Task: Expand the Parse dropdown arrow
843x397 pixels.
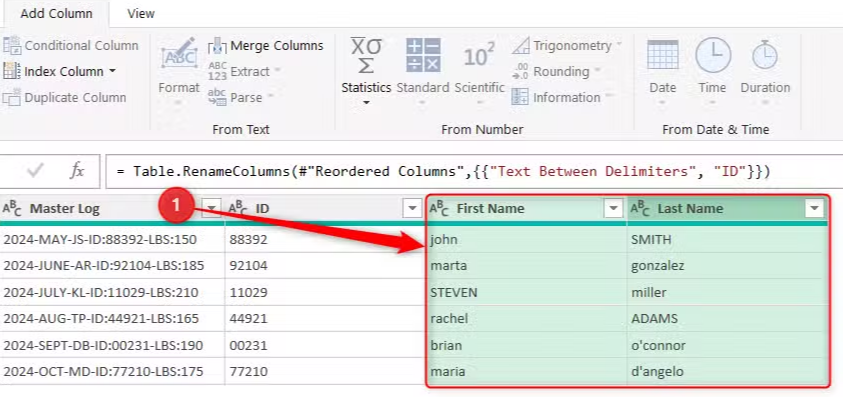Action: (x=270, y=96)
